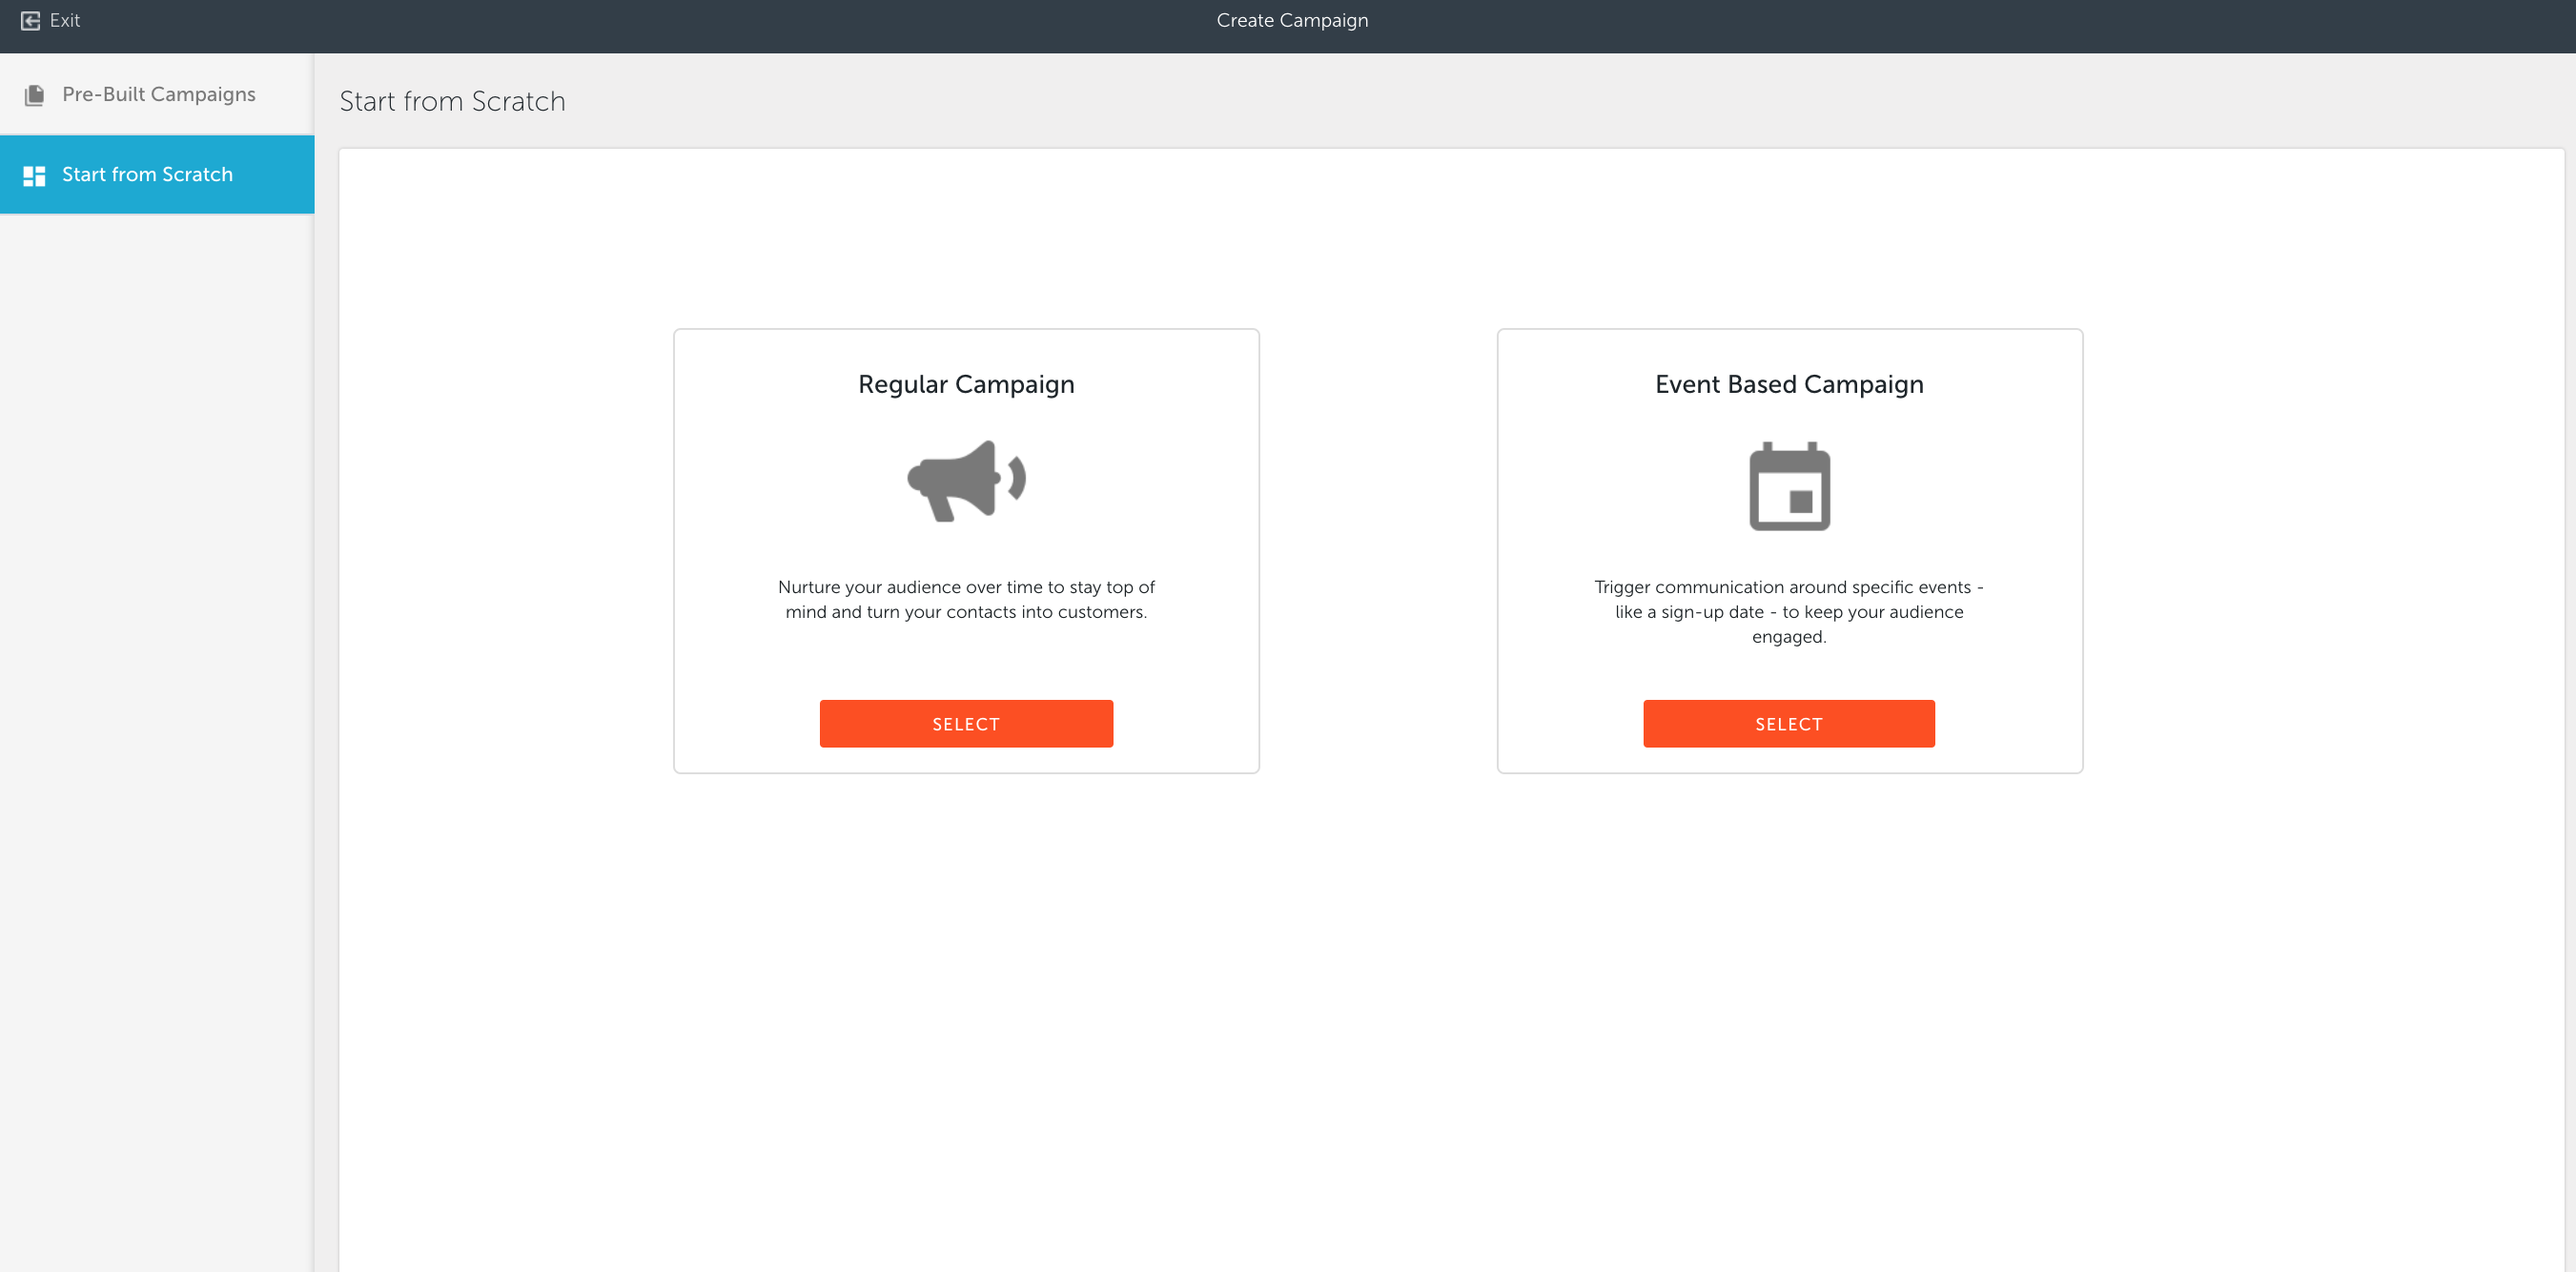Image resolution: width=2576 pixels, height=1272 pixels.
Task: Select the Start from Scratch tab
Action: tap(147, 175)
